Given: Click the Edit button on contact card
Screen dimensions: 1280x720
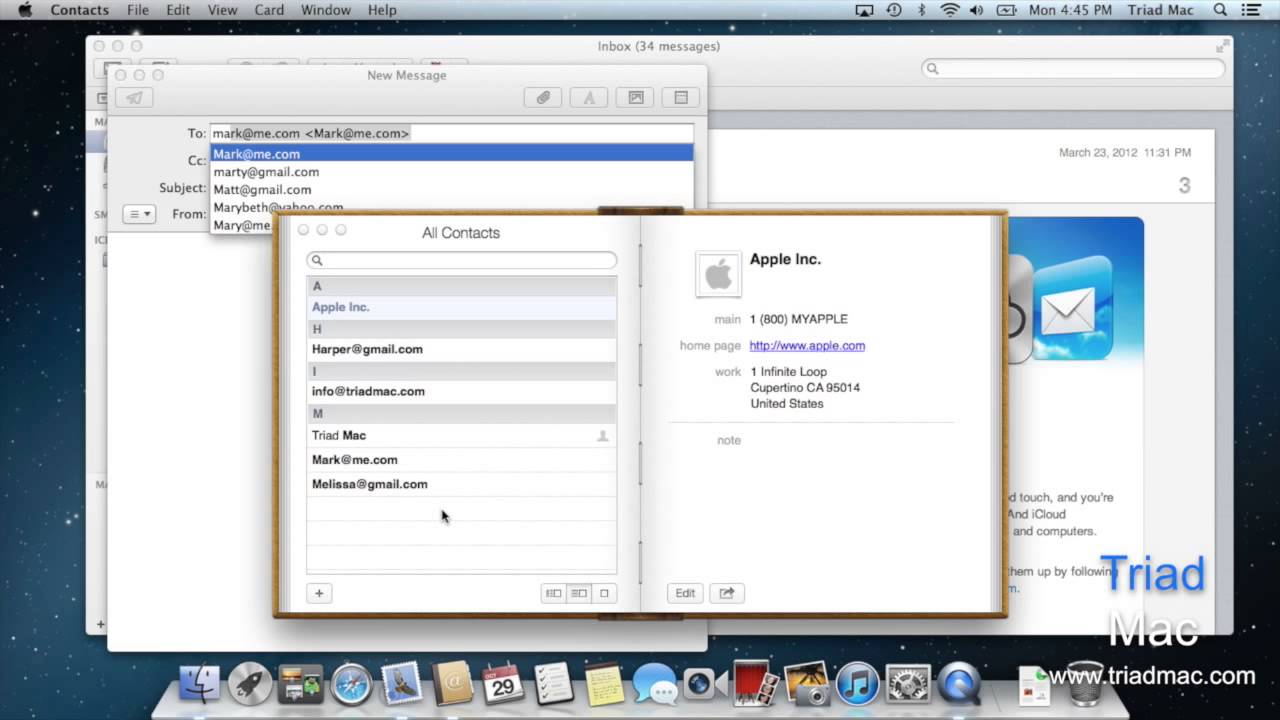Looking at the screenshot, I should coord(685,593).
